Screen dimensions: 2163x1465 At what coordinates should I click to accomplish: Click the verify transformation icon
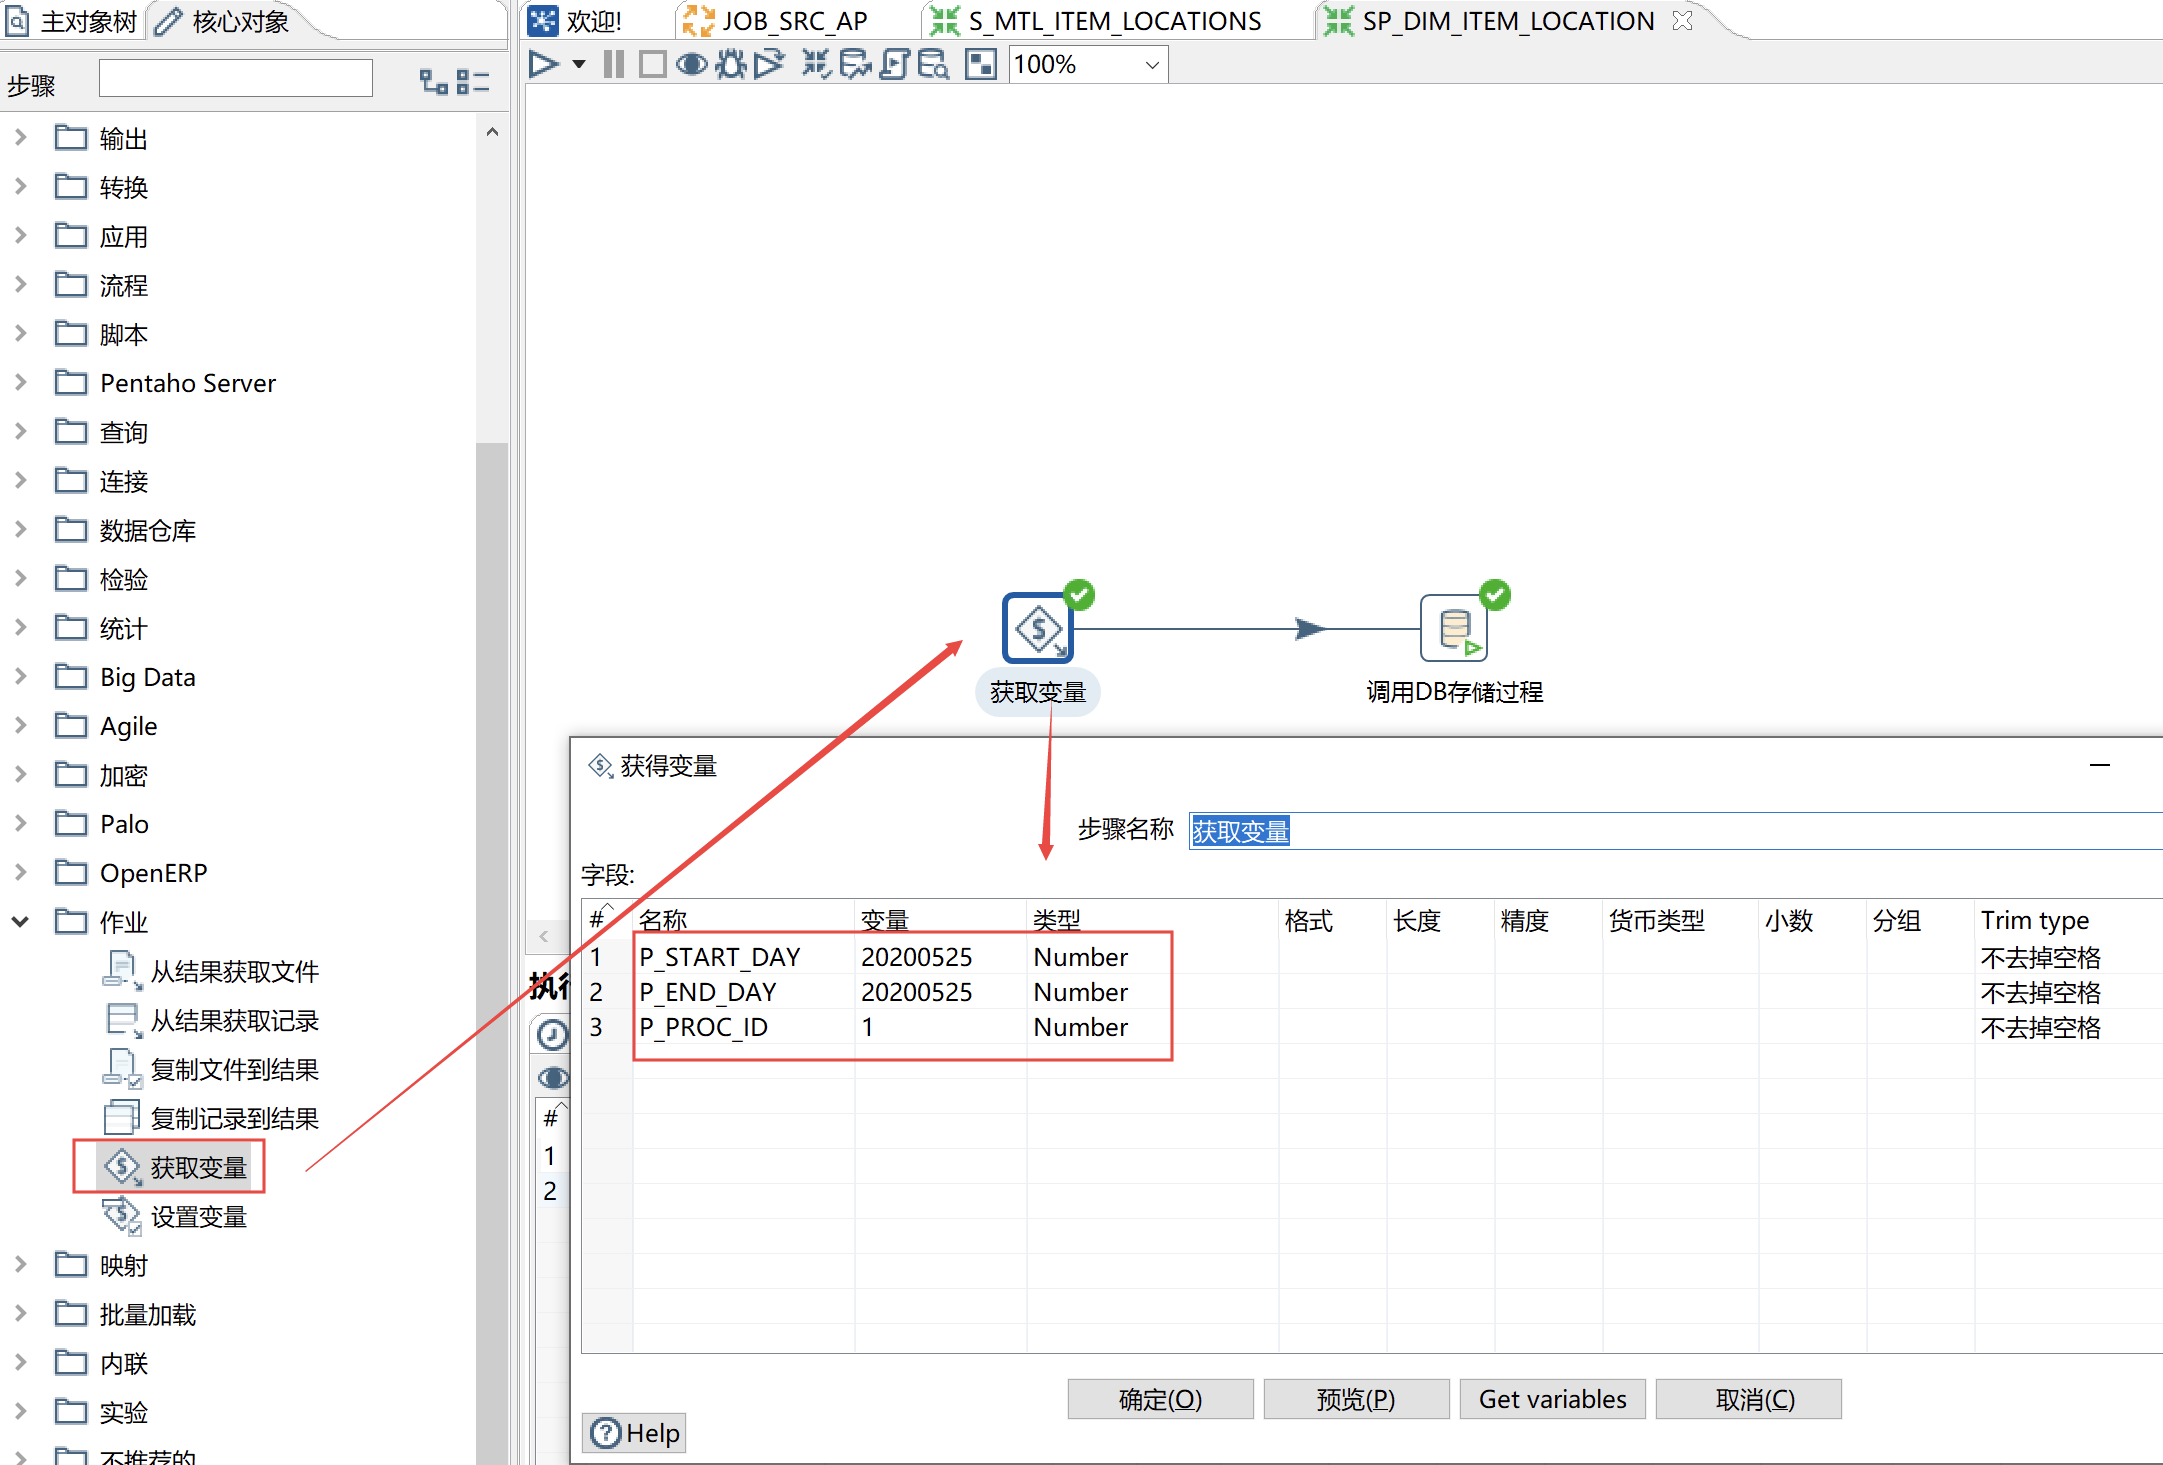click(816, 65)
